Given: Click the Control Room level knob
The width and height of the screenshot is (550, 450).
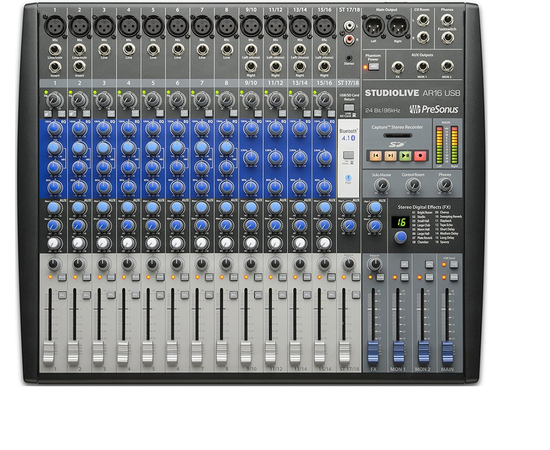Looking at the screenshot, I should (x=413, y=184).
